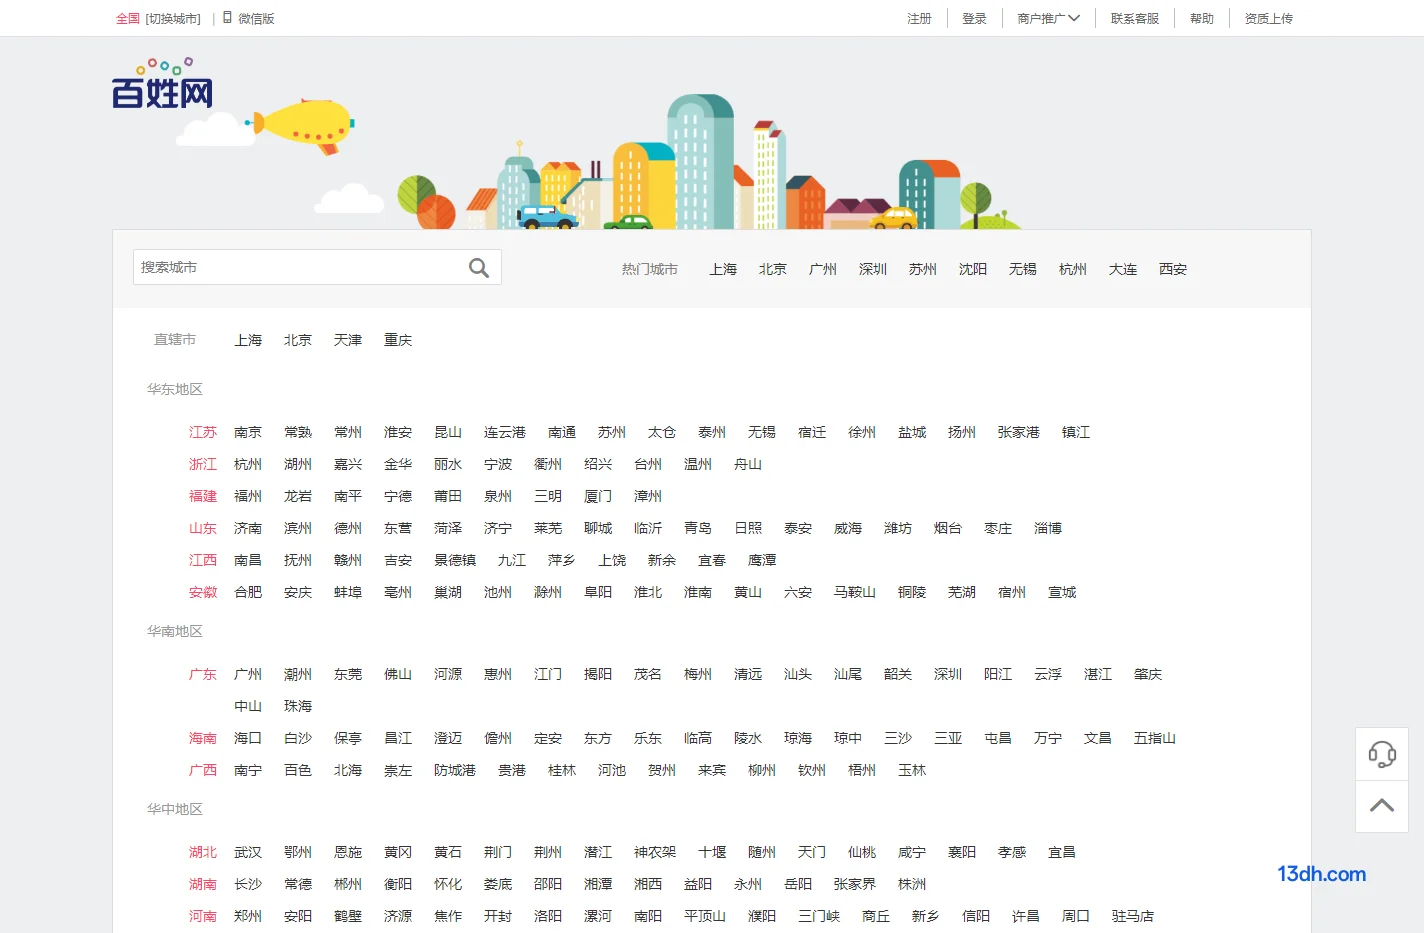Select city 南京
Image resolution: width=1424 pixels, height=933 pixels.
(x=248, y=432)
